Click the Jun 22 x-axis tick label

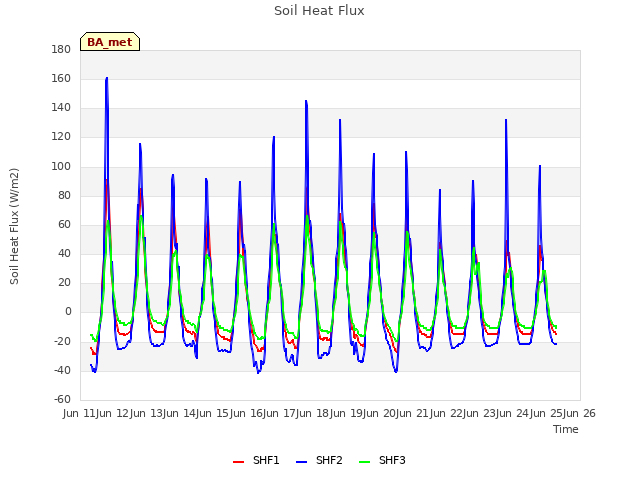[x=447, y=413]
